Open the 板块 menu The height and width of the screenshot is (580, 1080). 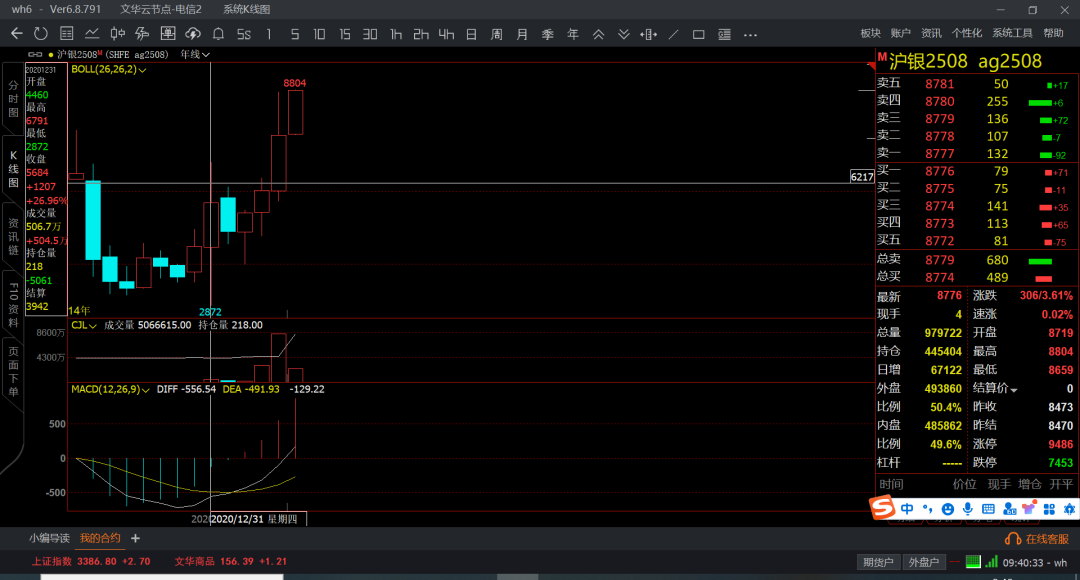tap(871, 33)
